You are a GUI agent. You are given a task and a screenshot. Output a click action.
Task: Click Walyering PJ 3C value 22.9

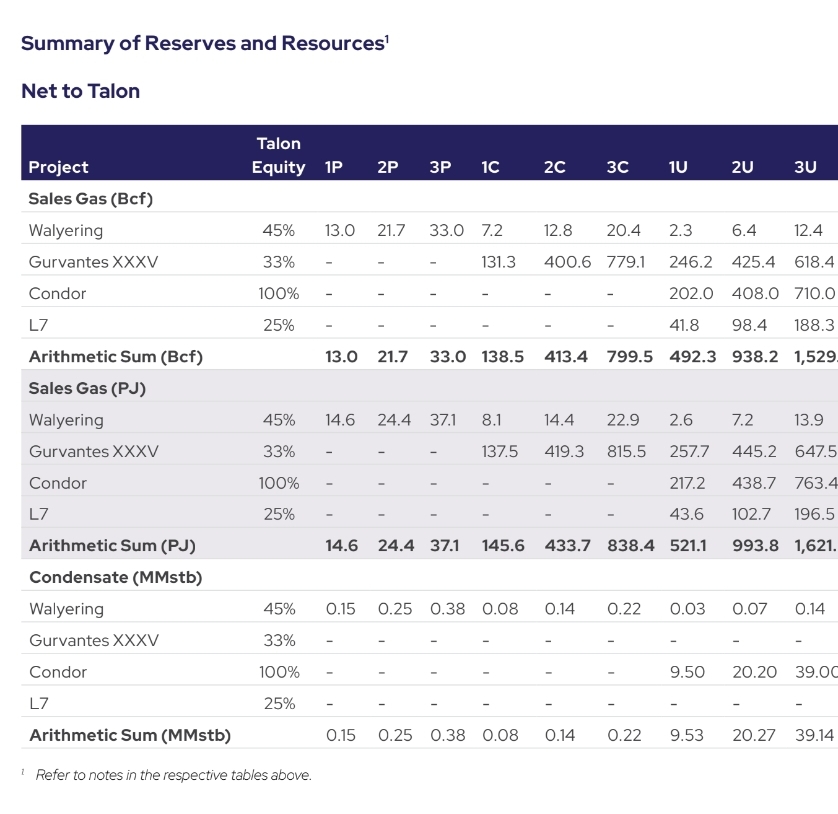tap(623, 420)
